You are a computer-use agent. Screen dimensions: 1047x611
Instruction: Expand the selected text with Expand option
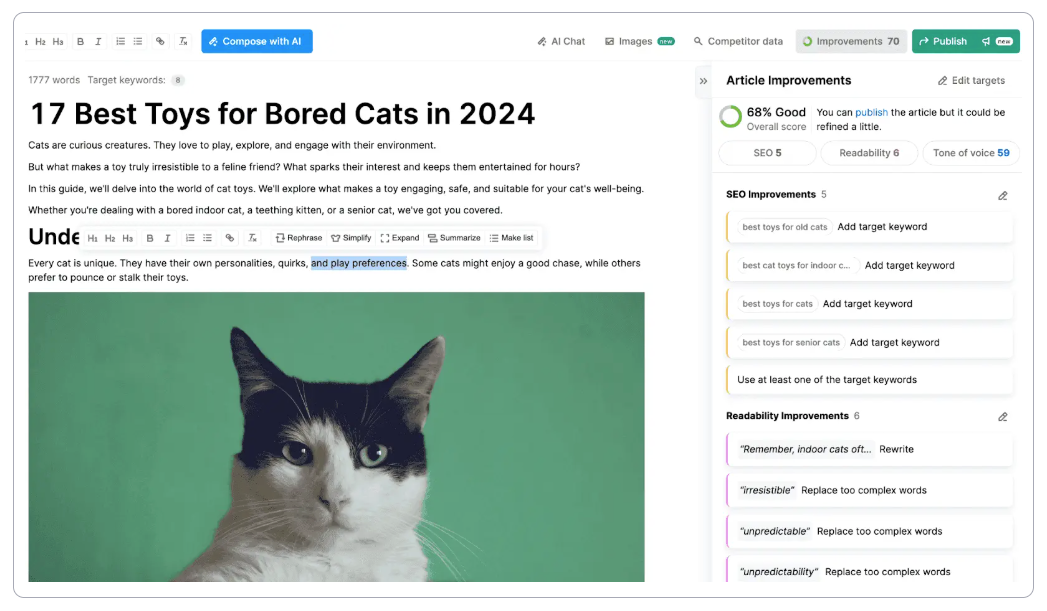coord(400,237)
